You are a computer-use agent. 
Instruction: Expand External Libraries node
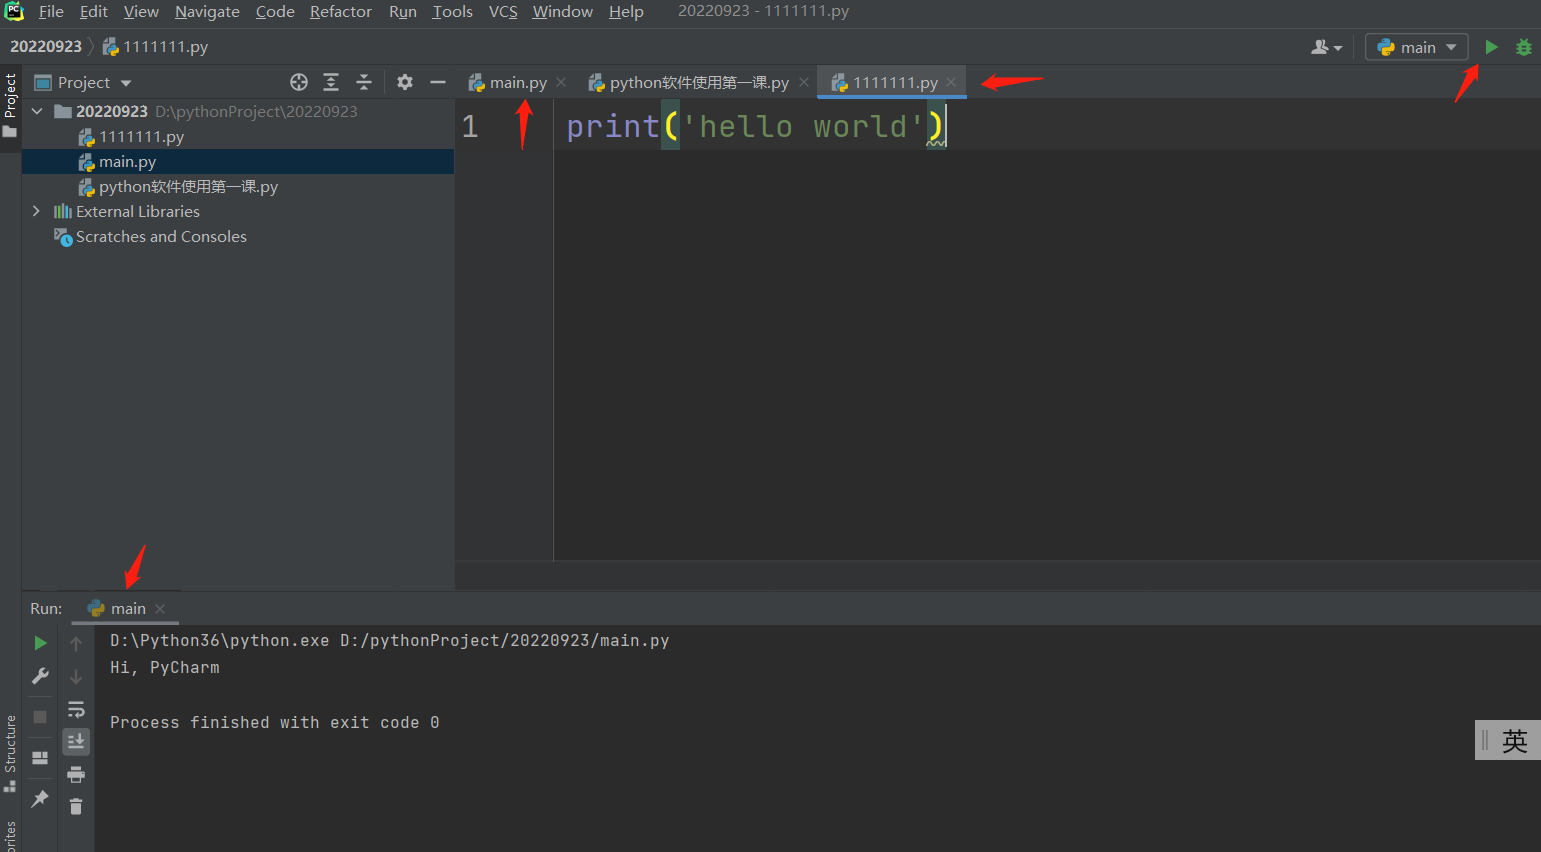click(37, 211)
